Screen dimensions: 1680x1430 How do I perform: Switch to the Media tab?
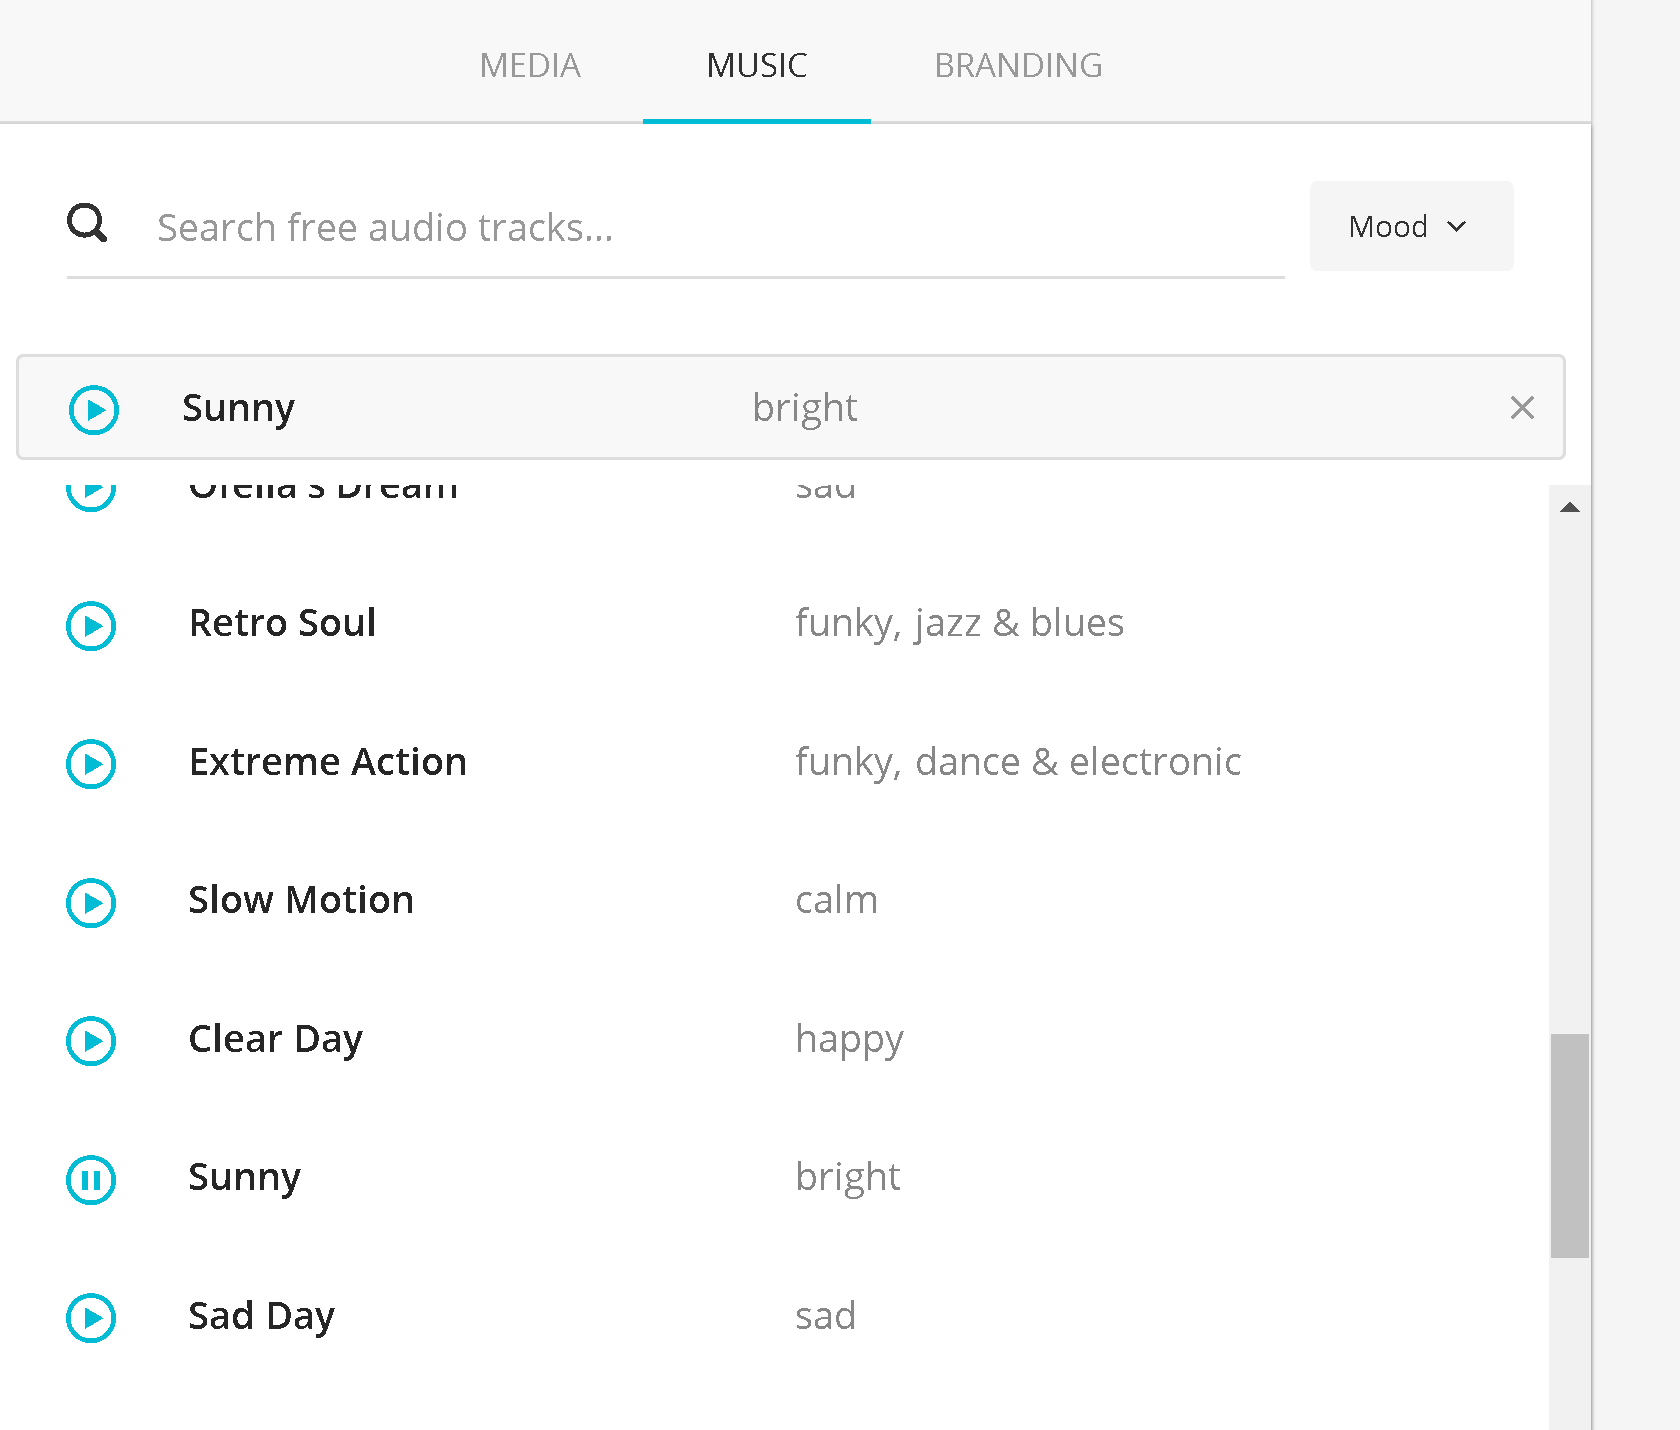pyautogui.click(x=530, y=65)
